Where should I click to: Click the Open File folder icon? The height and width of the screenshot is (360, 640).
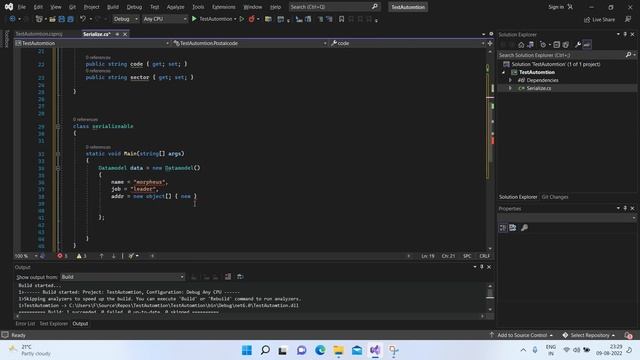pos(52,19)
